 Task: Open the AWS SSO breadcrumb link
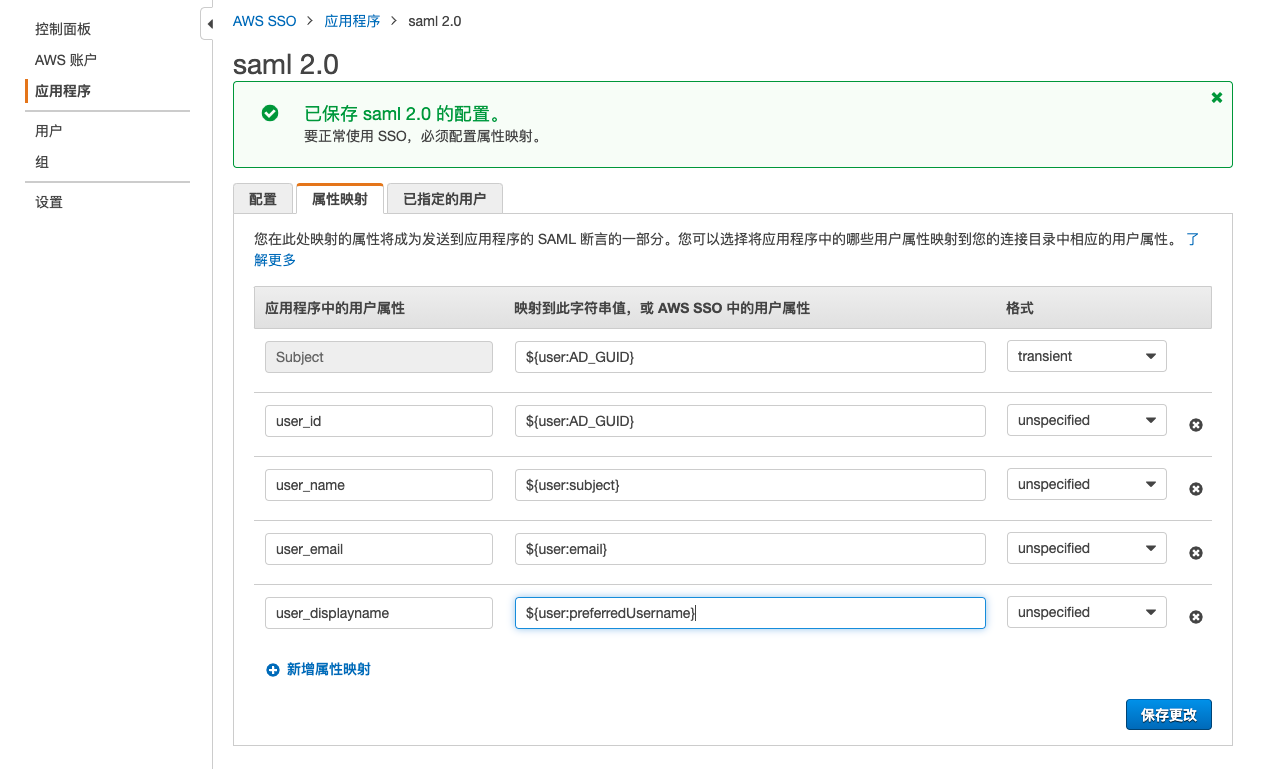point(264,21)
